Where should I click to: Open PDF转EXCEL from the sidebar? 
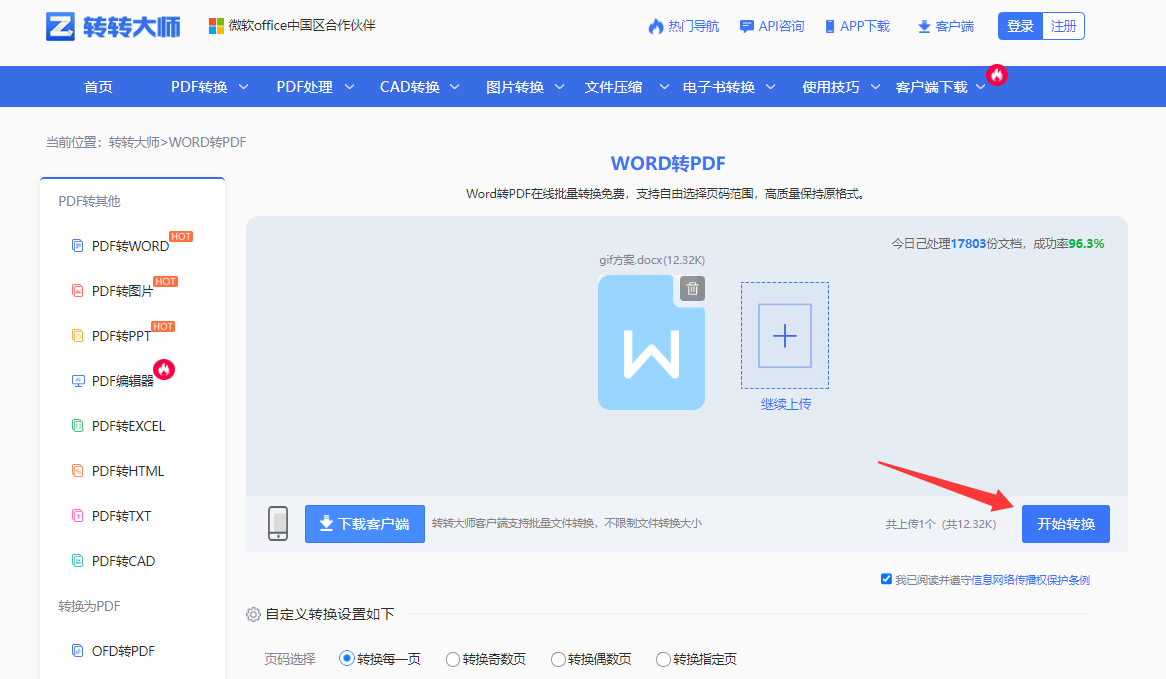(x=128, y=426)
